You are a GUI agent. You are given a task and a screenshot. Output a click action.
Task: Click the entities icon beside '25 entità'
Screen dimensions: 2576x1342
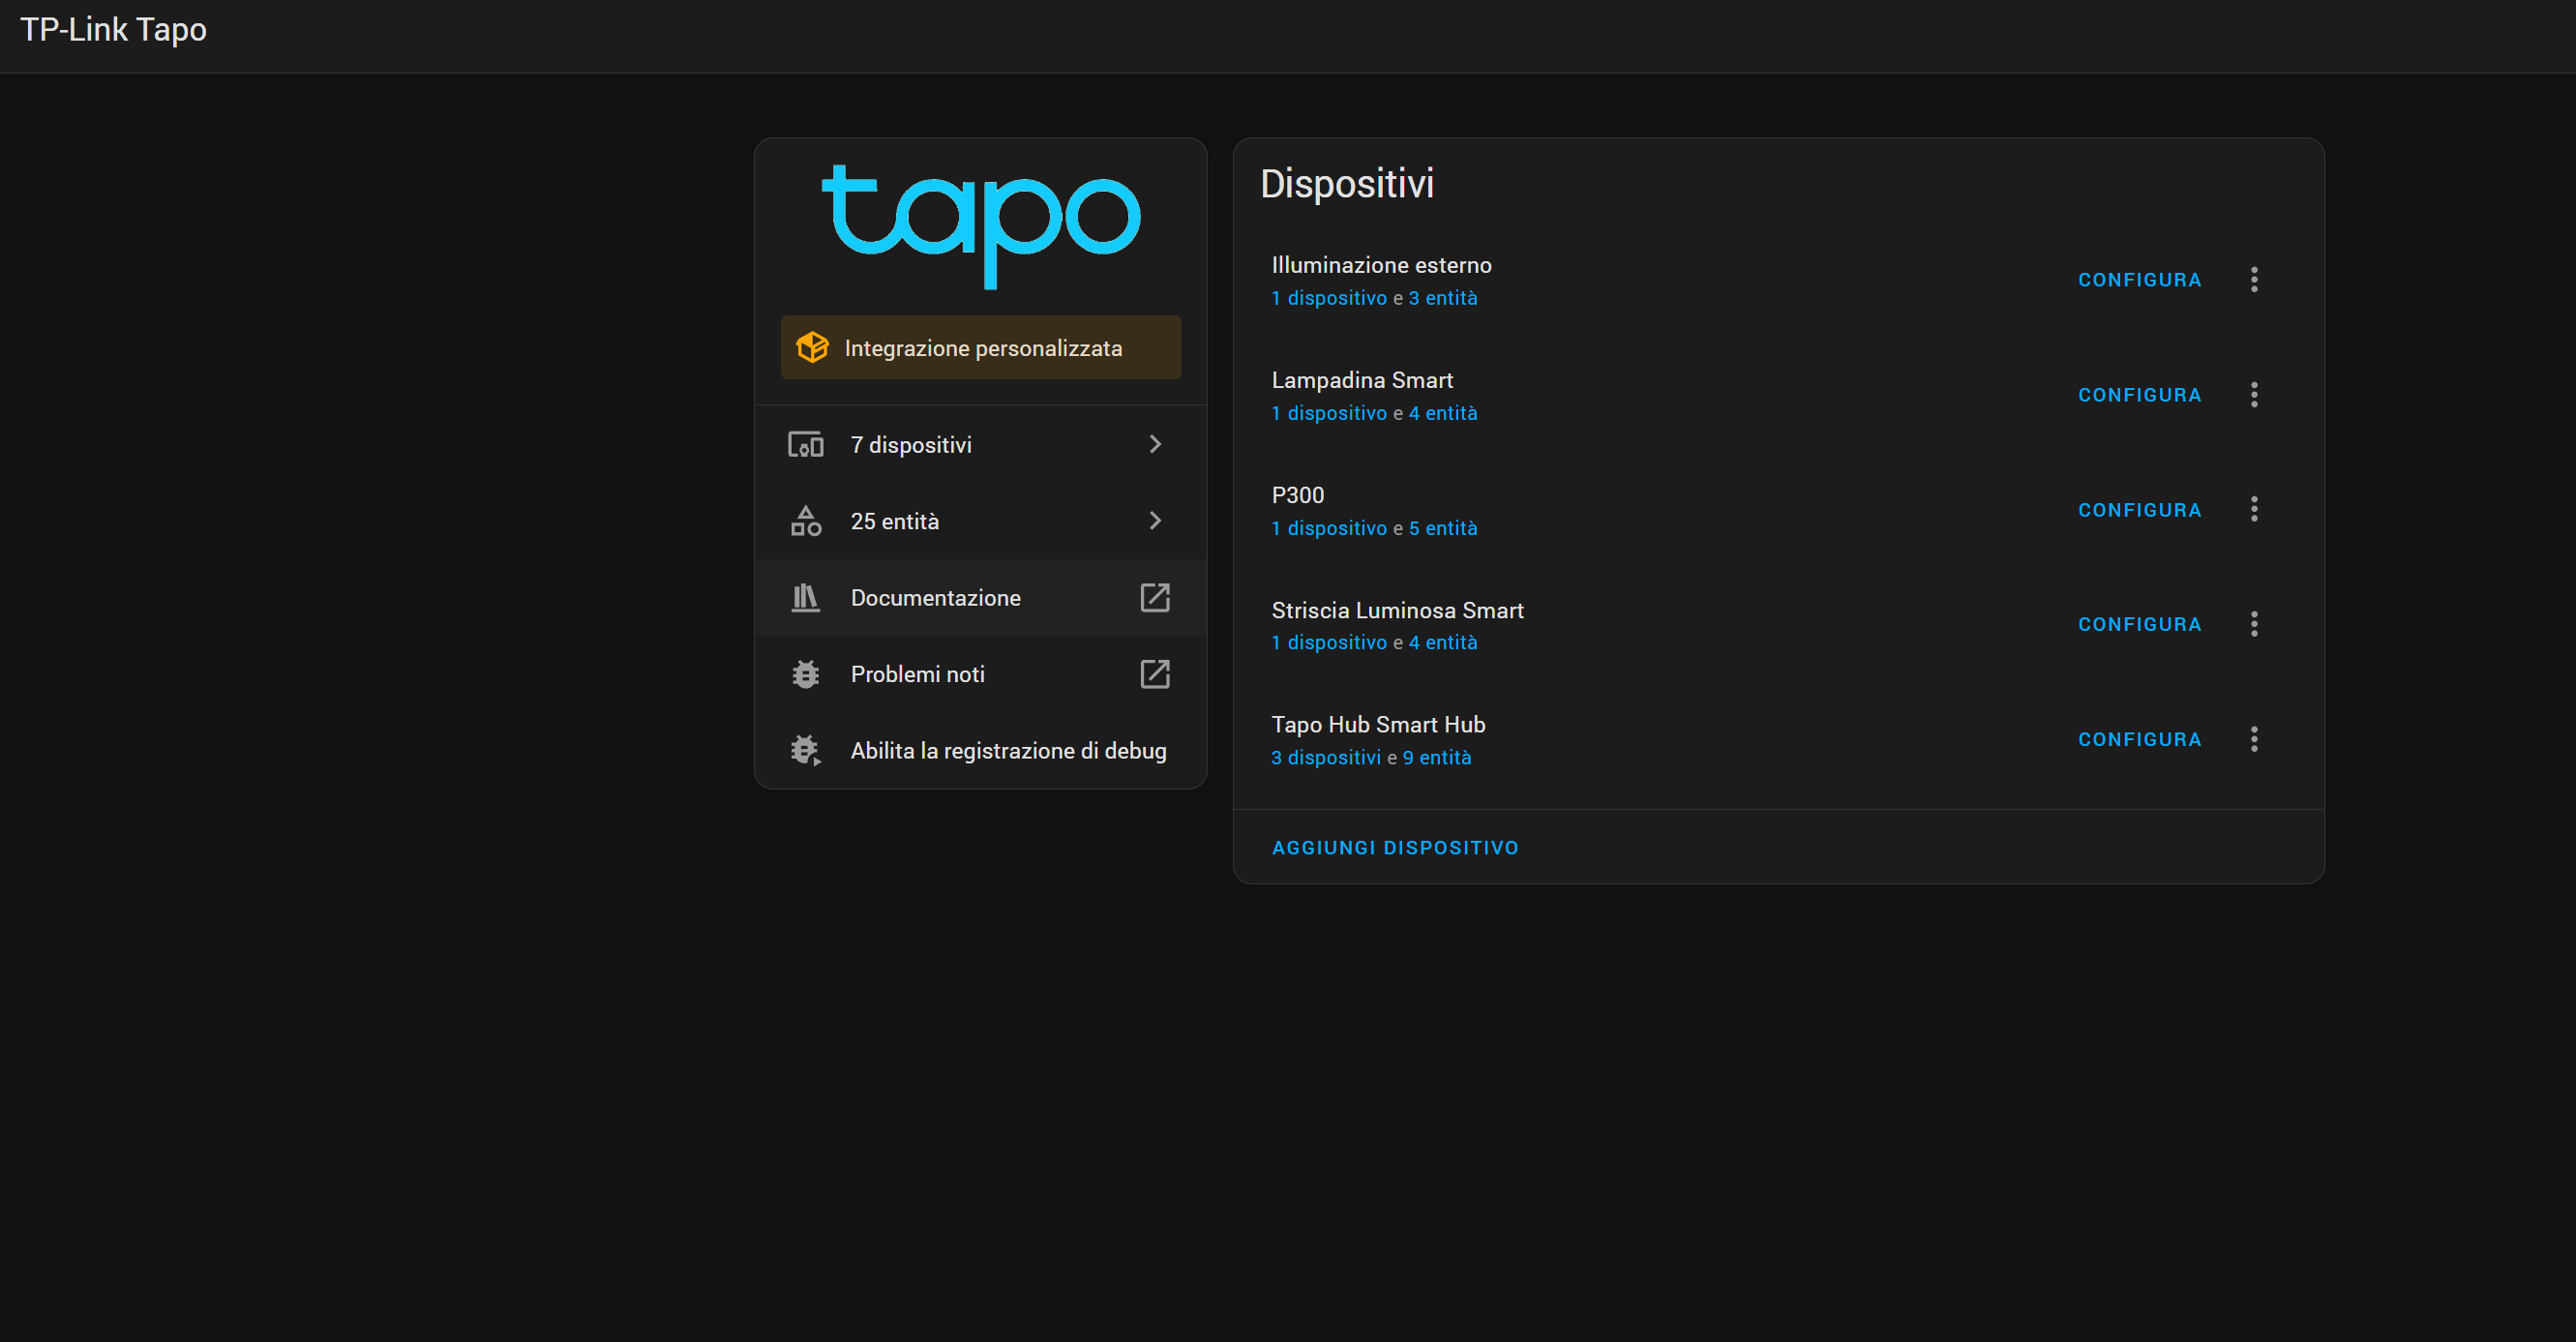[805, 520]
